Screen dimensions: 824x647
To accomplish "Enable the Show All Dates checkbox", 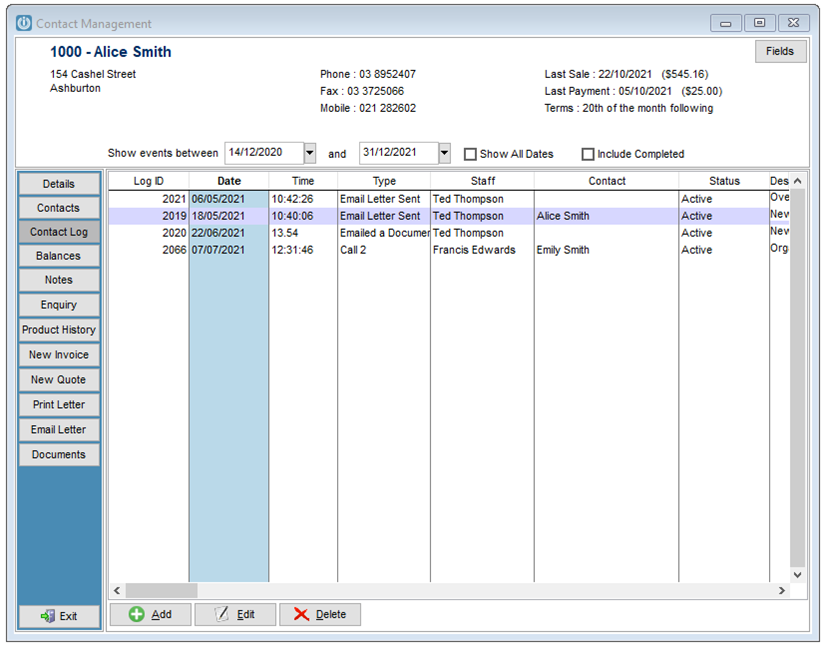I will (470, 153).
